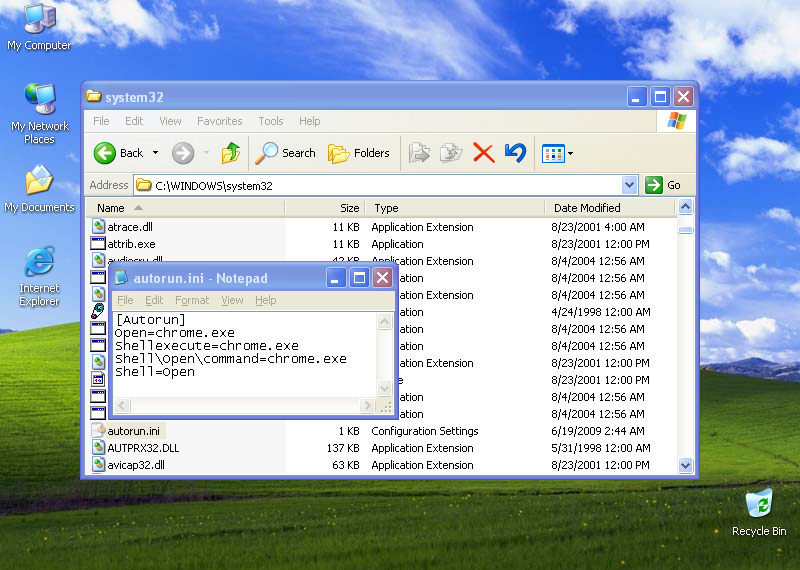Click the attrib.exe file icon

point(98,243)
